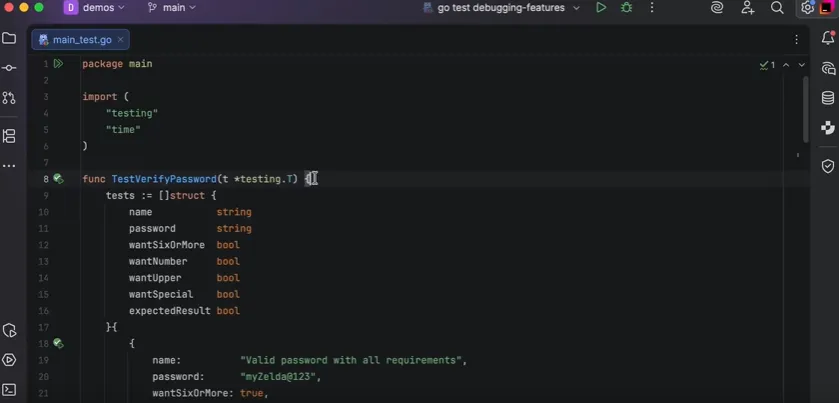This screenshot has width=839, height=403.
Task: Click the TestVerifyPassword function name
Action: click(x=164, y=179)
